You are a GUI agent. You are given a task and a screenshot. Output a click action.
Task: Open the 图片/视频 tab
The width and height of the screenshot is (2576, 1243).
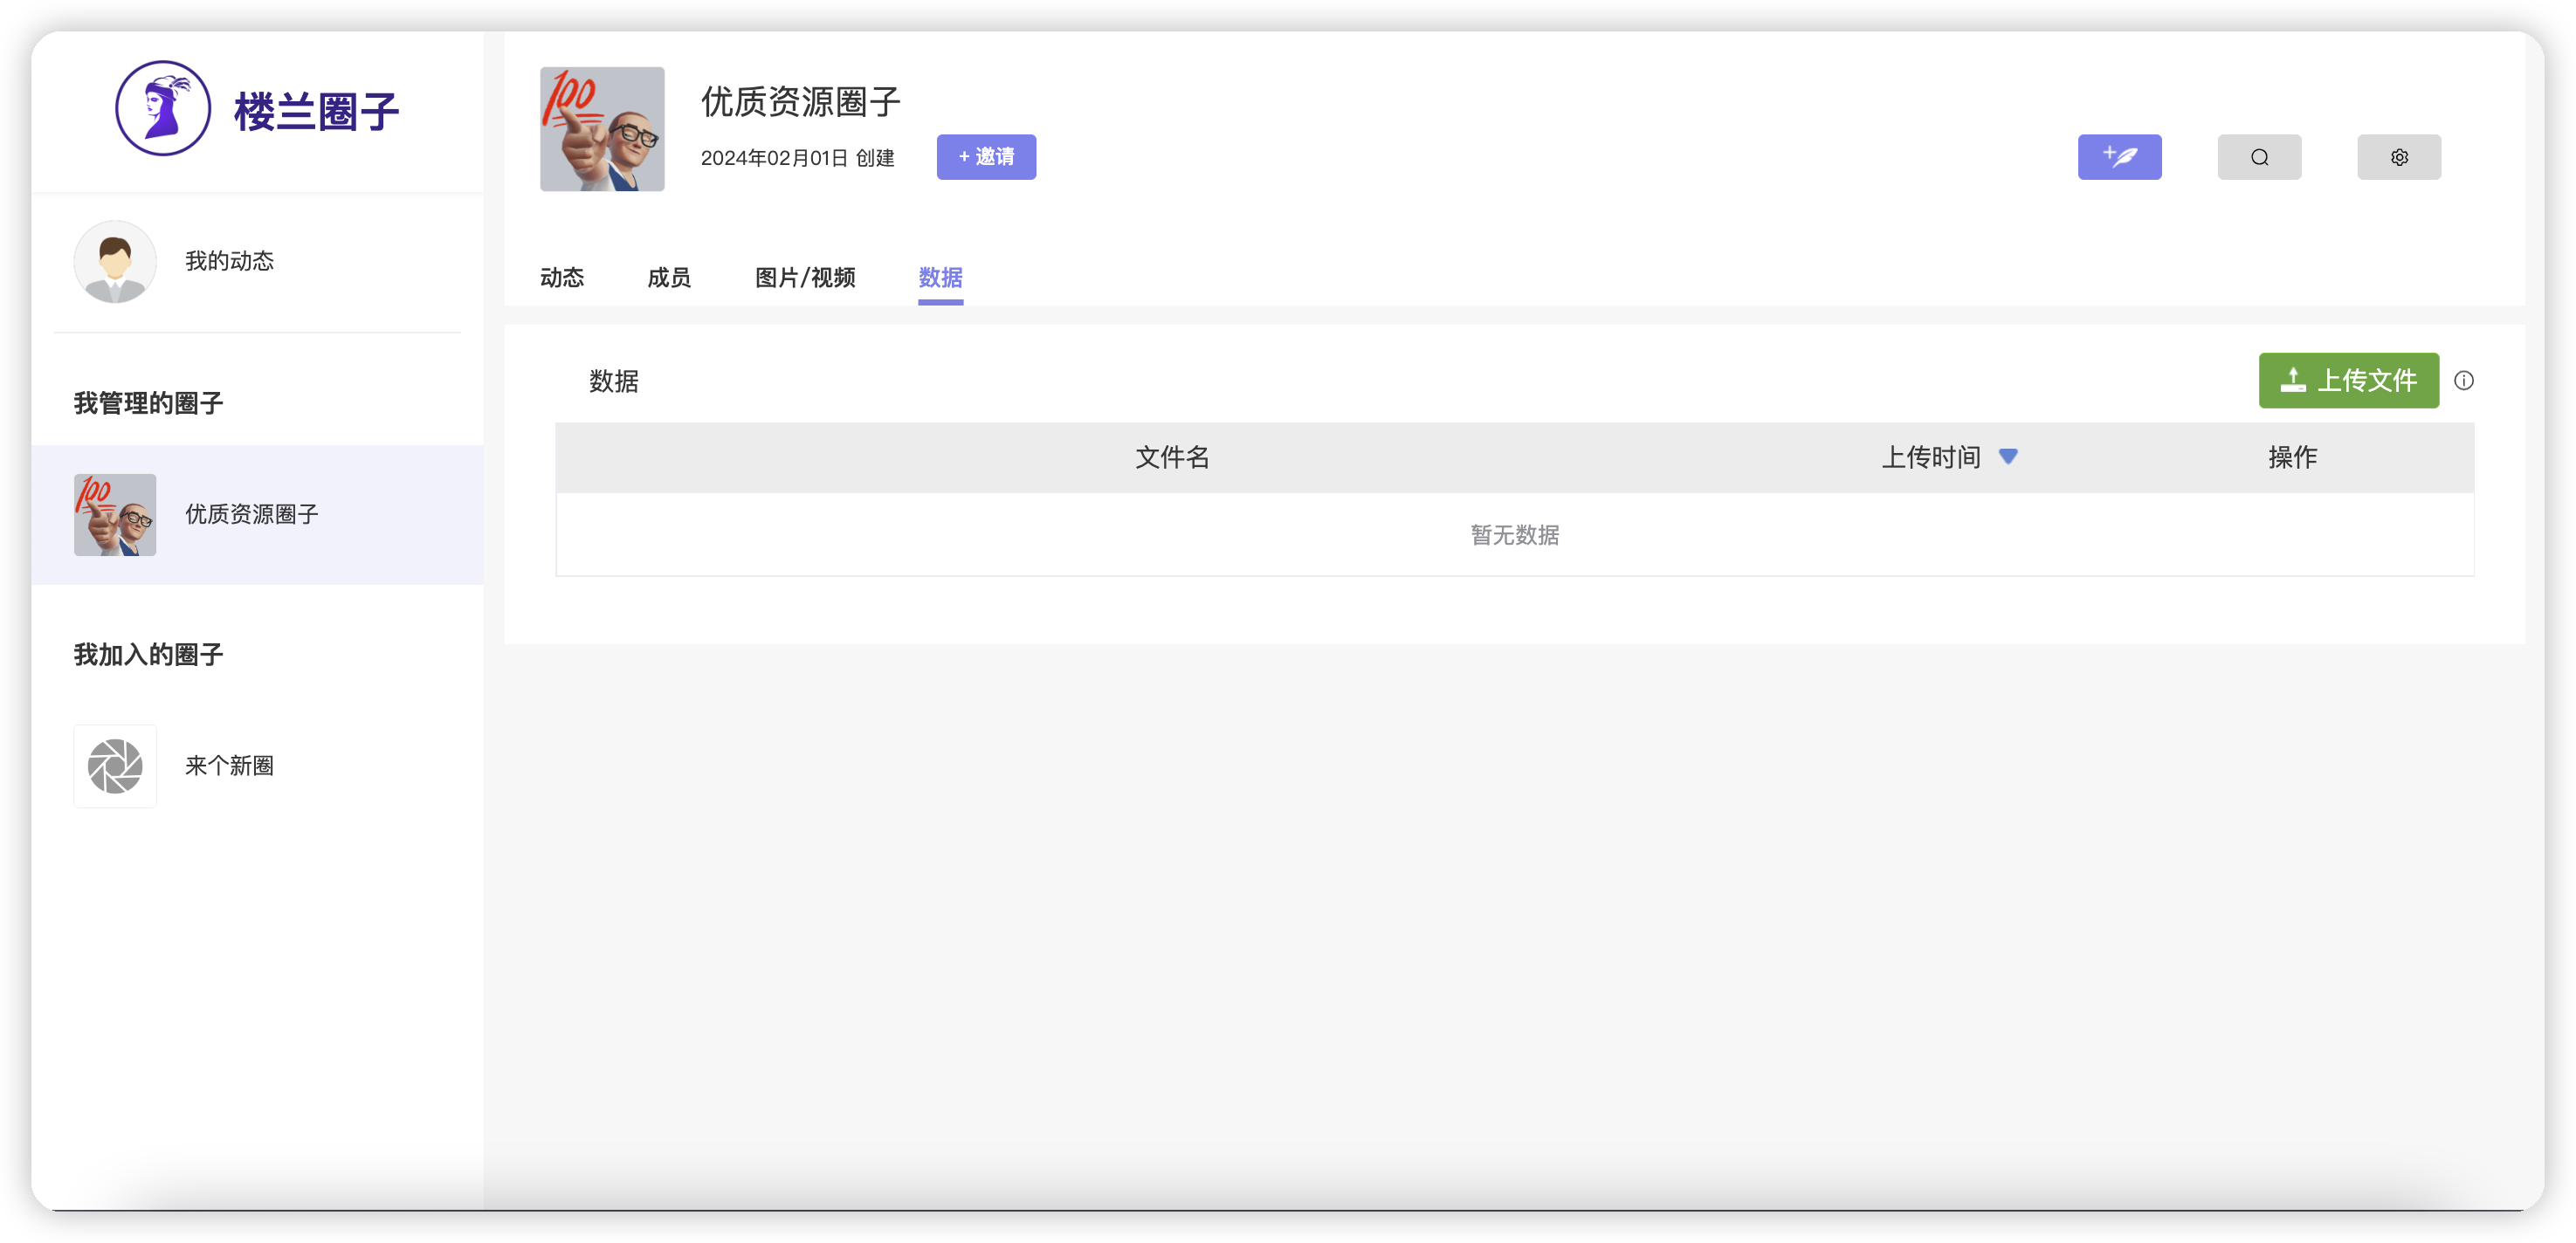(805, 277)
